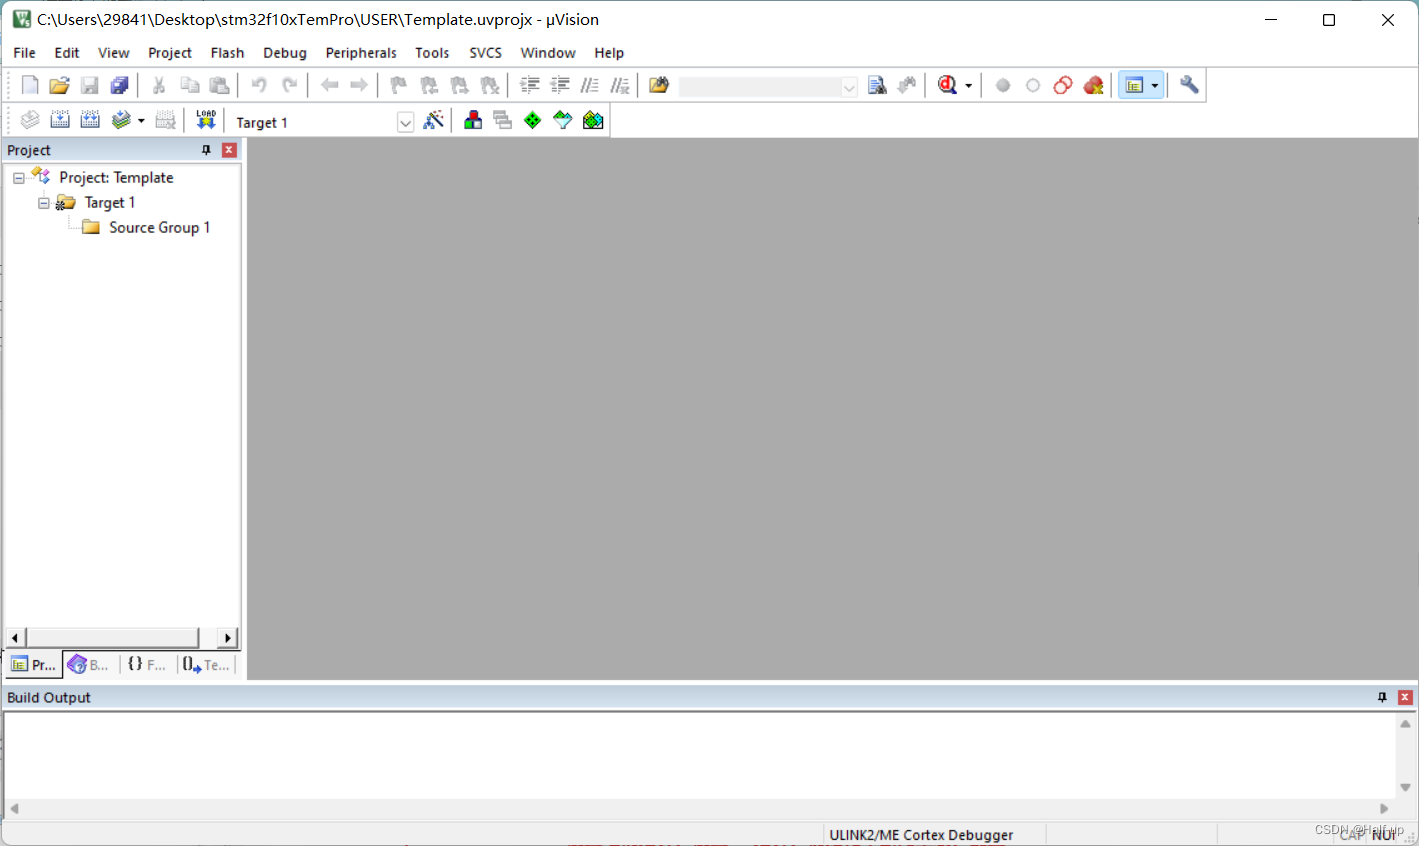Screen dimensions: 1419x846
Task: Click the Copy icon in toolbar
Action: point(189,85)
